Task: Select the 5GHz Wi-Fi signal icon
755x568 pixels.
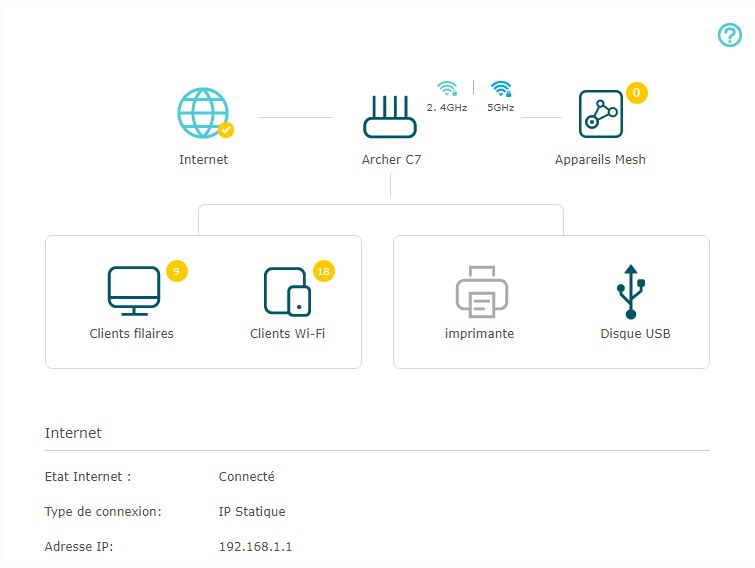Action: 501,89
